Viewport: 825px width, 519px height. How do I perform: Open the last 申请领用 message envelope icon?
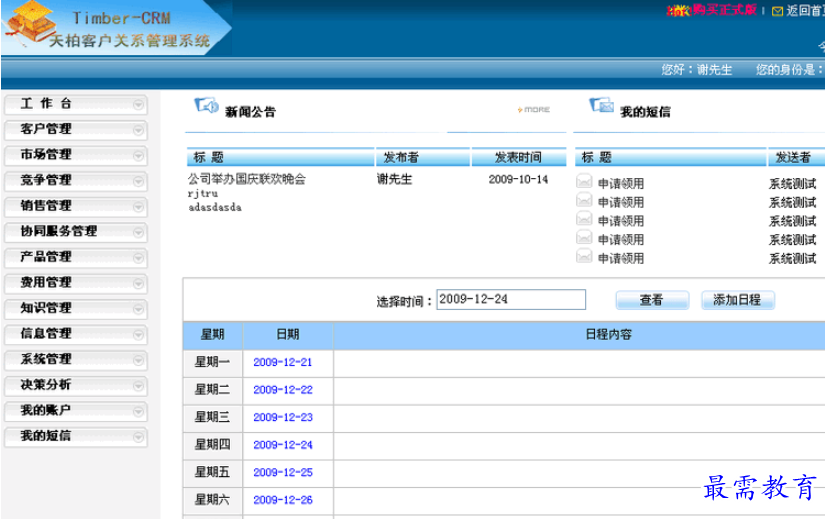click(584, 257)
